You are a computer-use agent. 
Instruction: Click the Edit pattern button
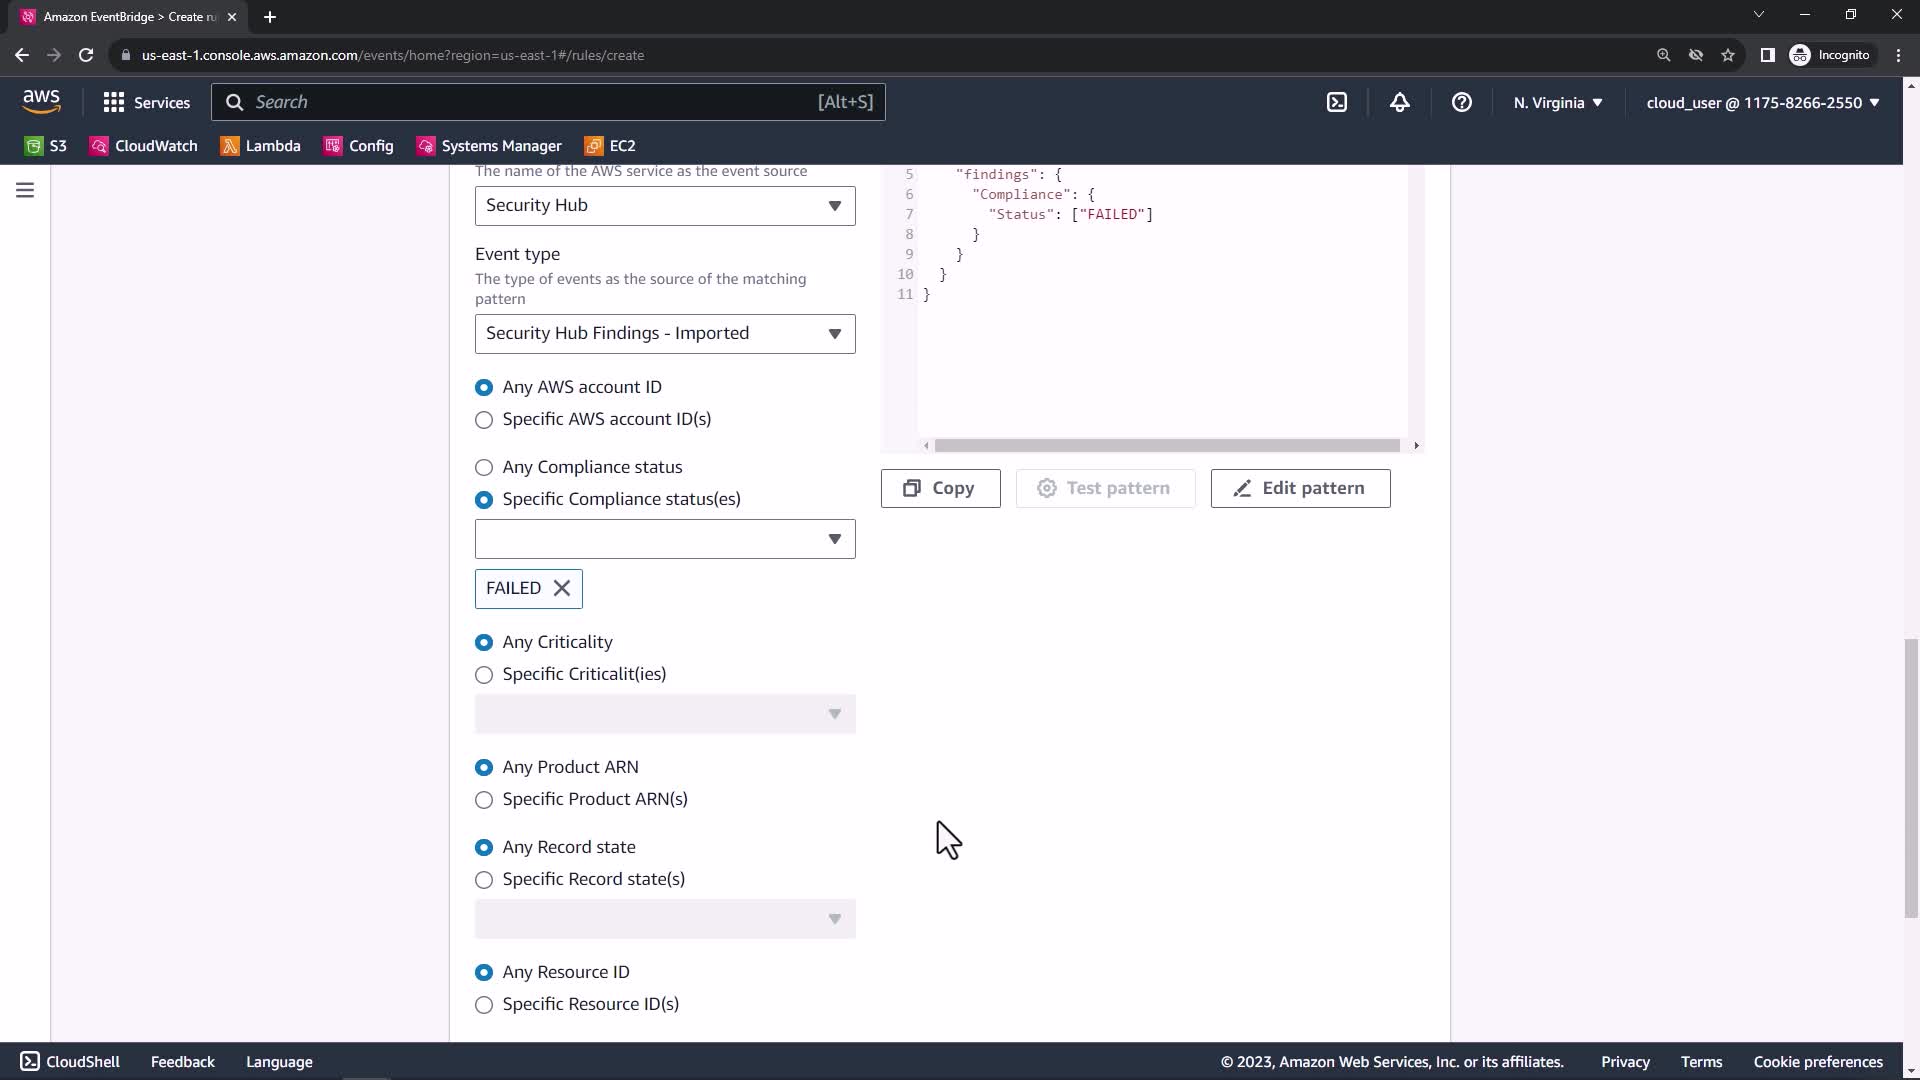click(1300, 488)
